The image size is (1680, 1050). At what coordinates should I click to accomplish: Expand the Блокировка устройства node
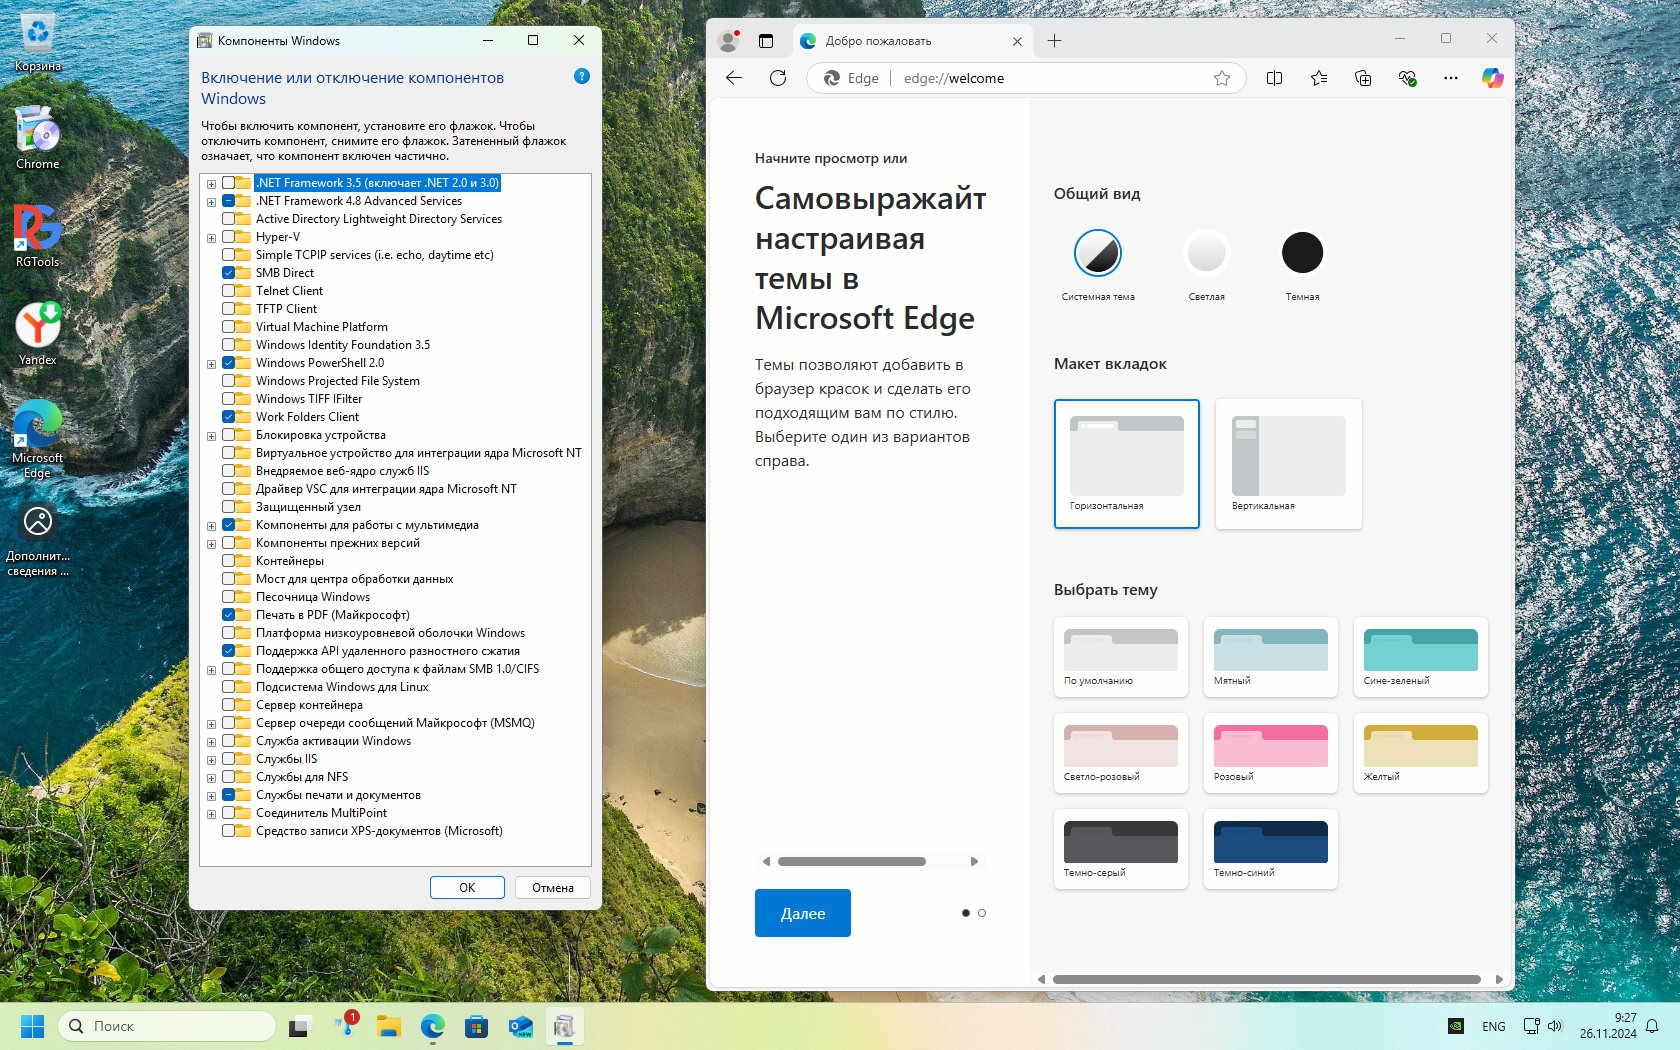click(x=211, y=436)
